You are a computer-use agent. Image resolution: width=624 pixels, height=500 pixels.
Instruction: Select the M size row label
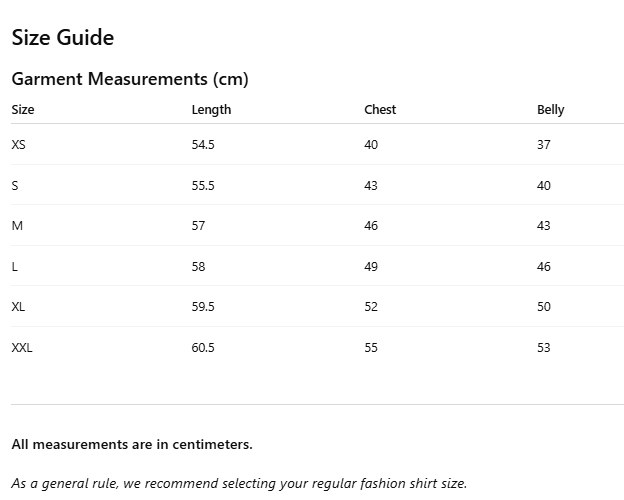[17, 226]
